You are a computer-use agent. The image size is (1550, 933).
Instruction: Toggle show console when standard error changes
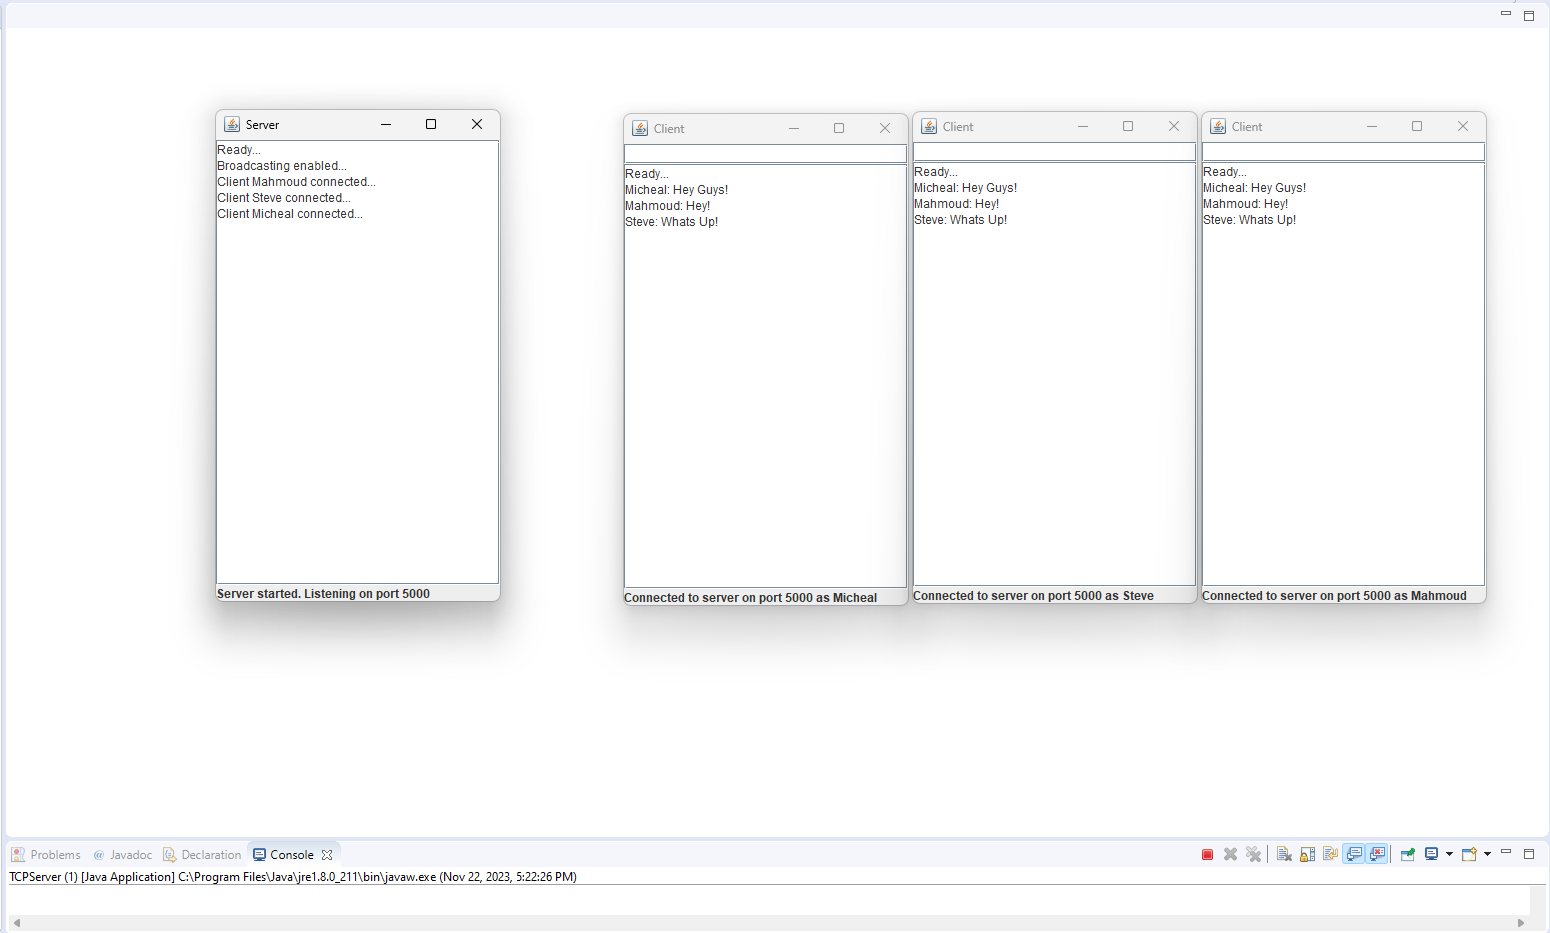pyautogui.click(x=1377, y=854)
